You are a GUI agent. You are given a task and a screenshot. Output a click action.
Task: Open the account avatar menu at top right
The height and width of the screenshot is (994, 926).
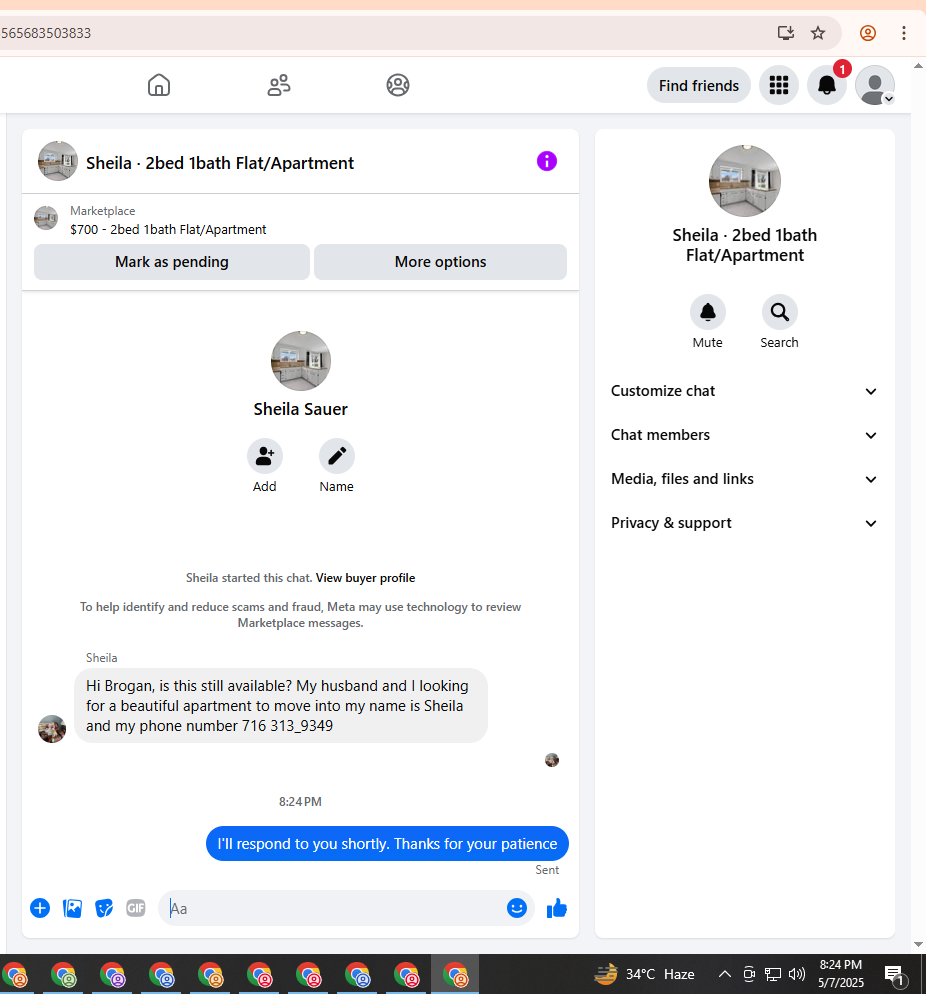coord(875,85)
